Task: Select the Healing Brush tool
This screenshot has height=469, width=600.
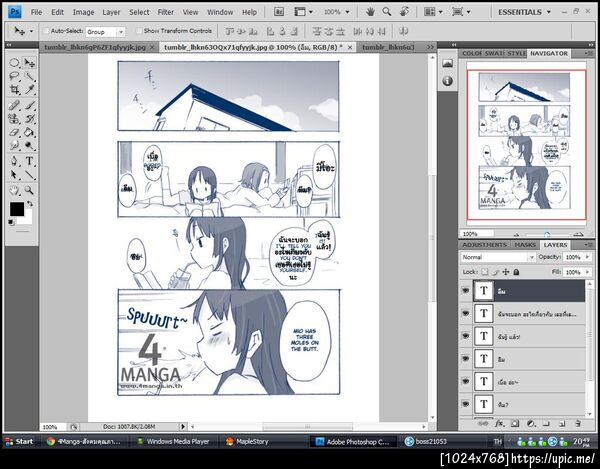Action: tap(14, 105)
